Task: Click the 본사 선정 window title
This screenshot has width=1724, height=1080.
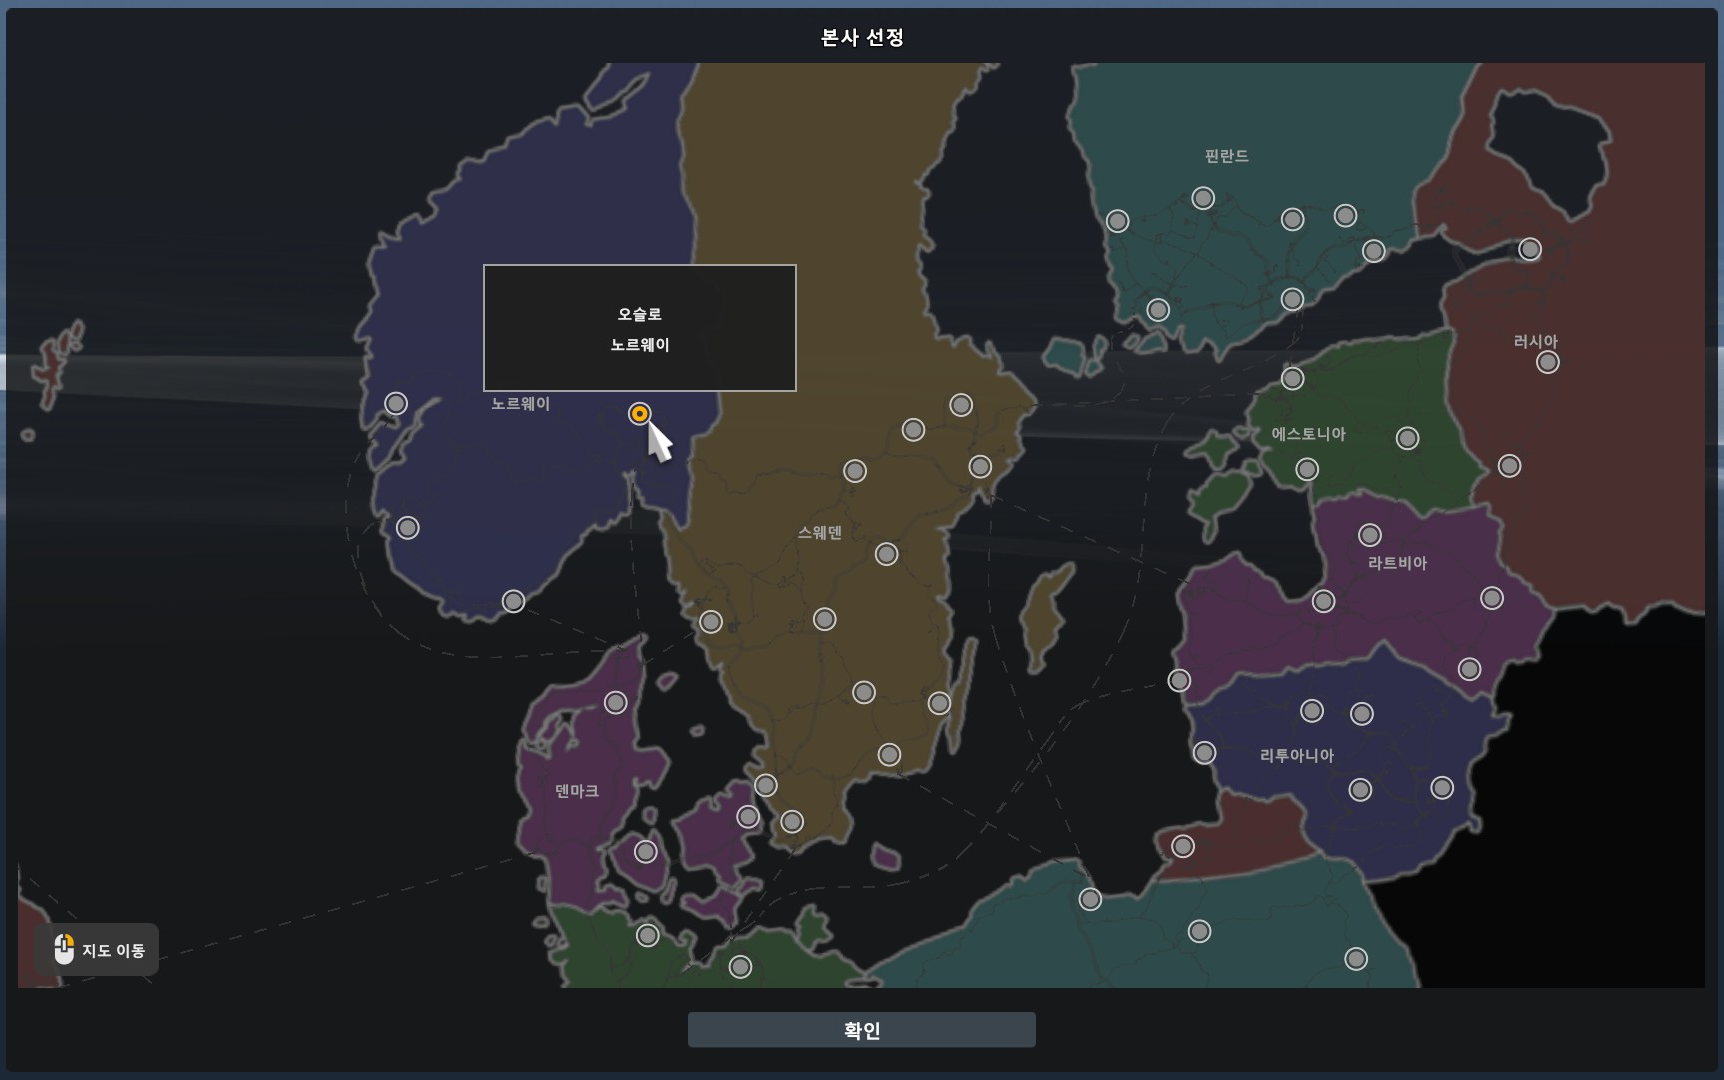Action: (x=862, y=37)
